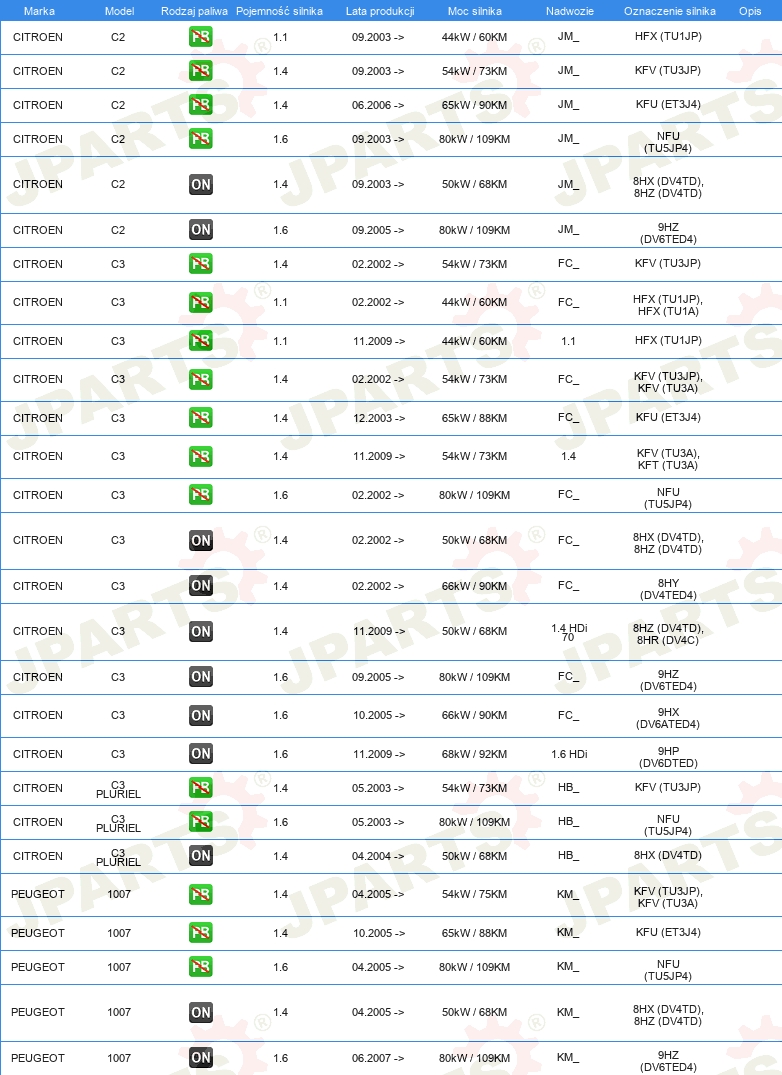Select the production date '06.2006 ->'
This screenshot has height=1075, width=782.
pyautogui.click(x=378, y=106)
